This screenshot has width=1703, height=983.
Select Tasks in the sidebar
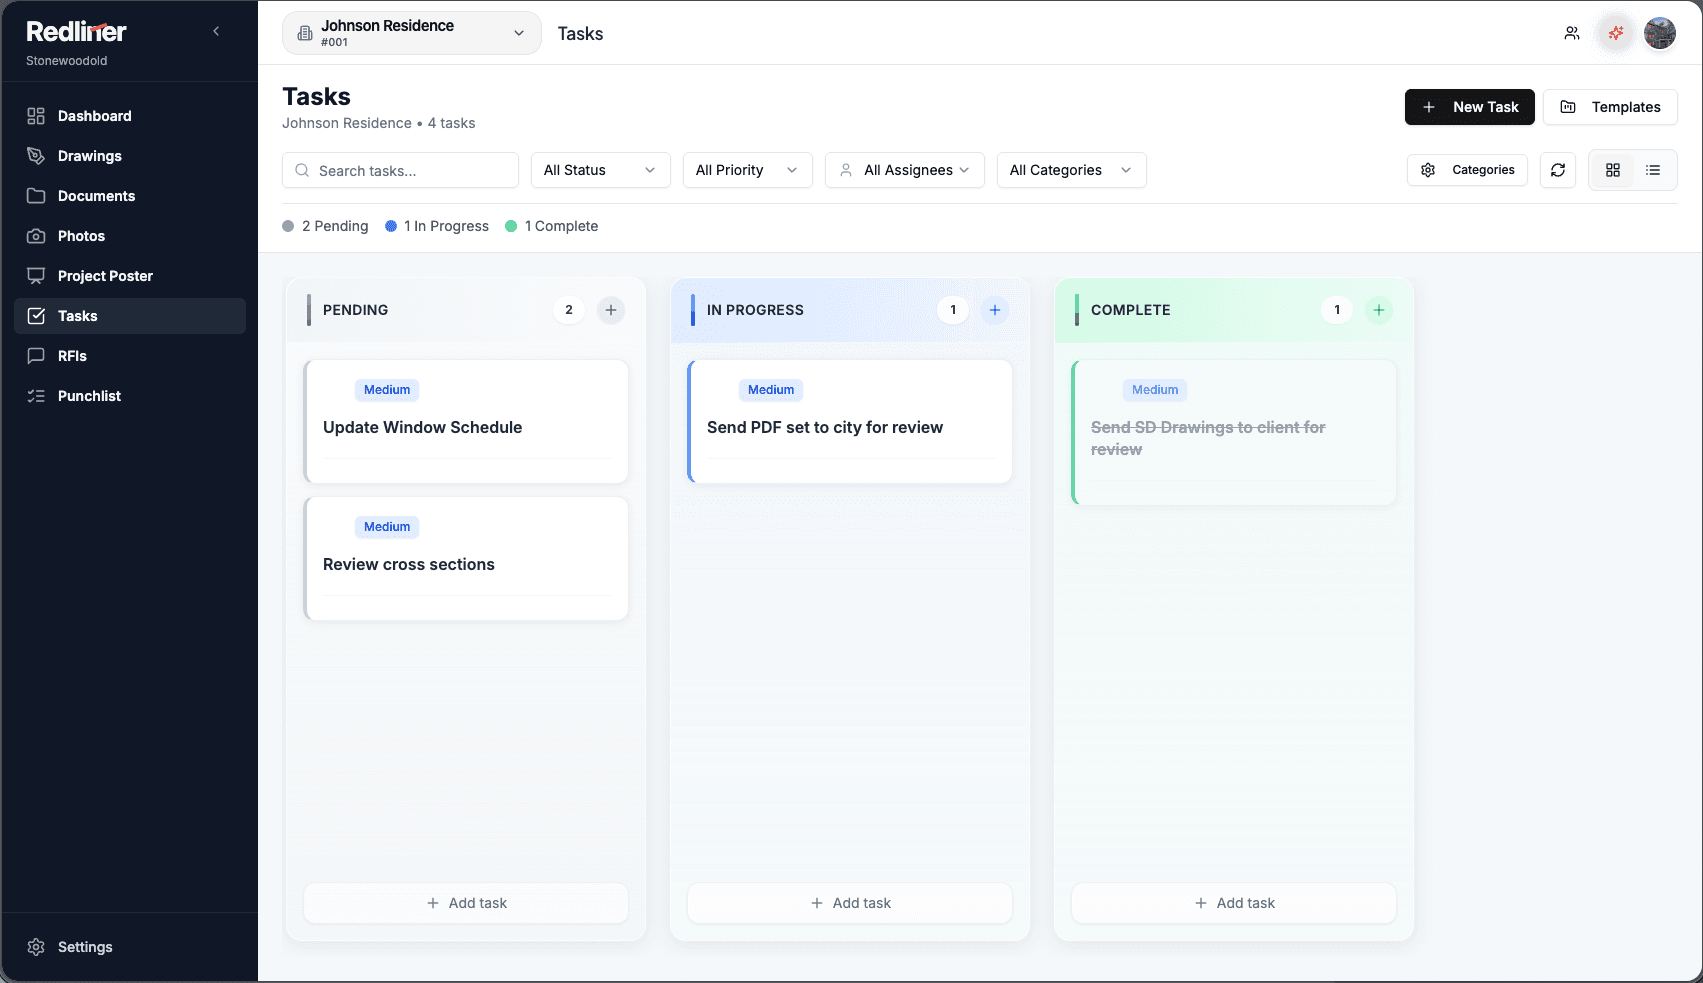pos(130,316)
